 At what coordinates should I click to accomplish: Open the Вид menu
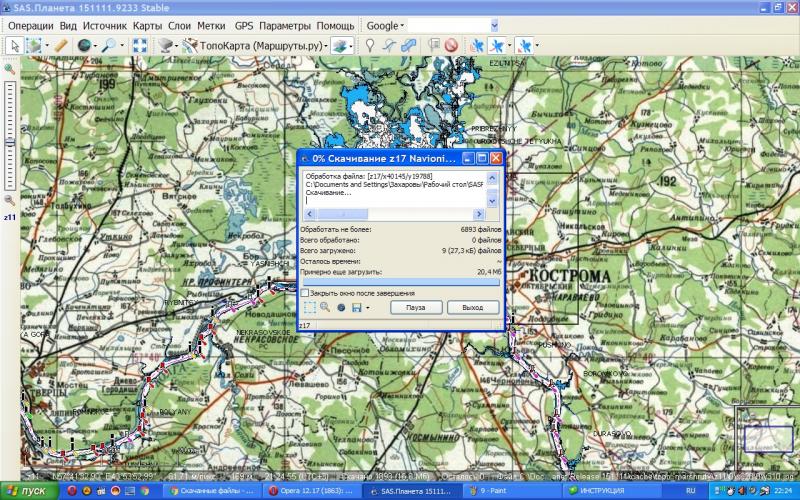point(68,26)
